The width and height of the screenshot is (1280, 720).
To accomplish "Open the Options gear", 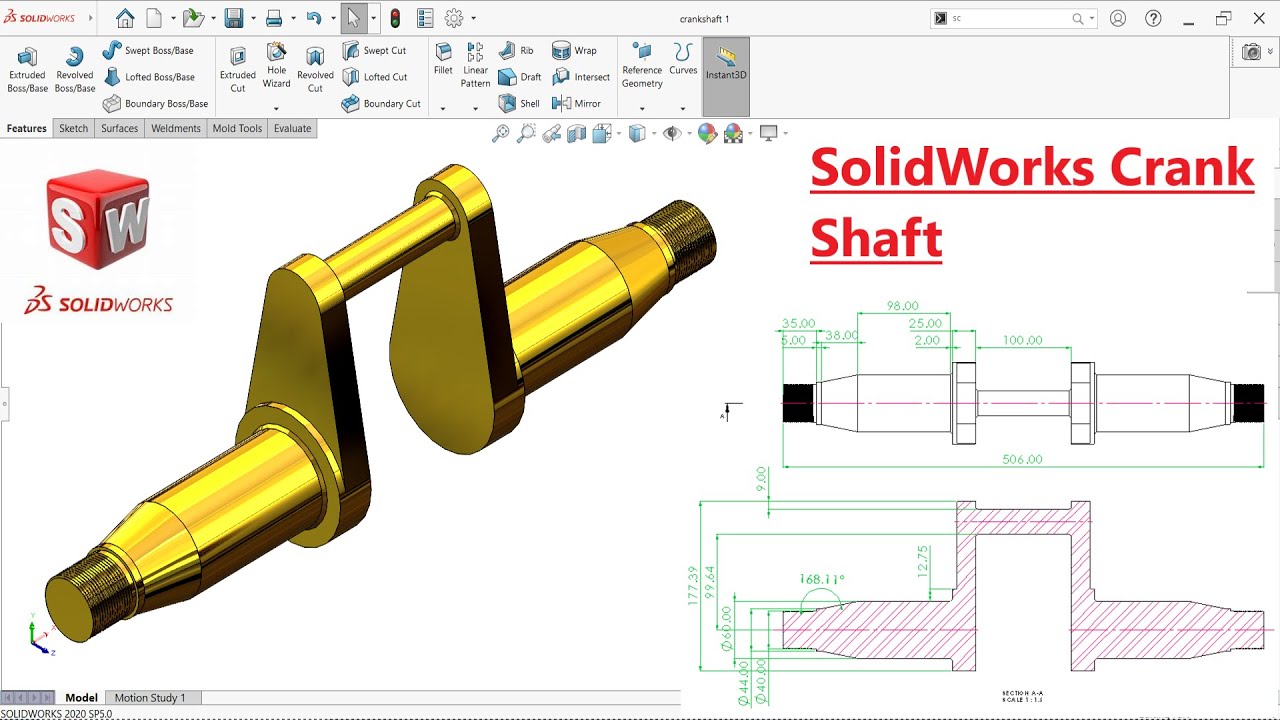I will point(454,18).
